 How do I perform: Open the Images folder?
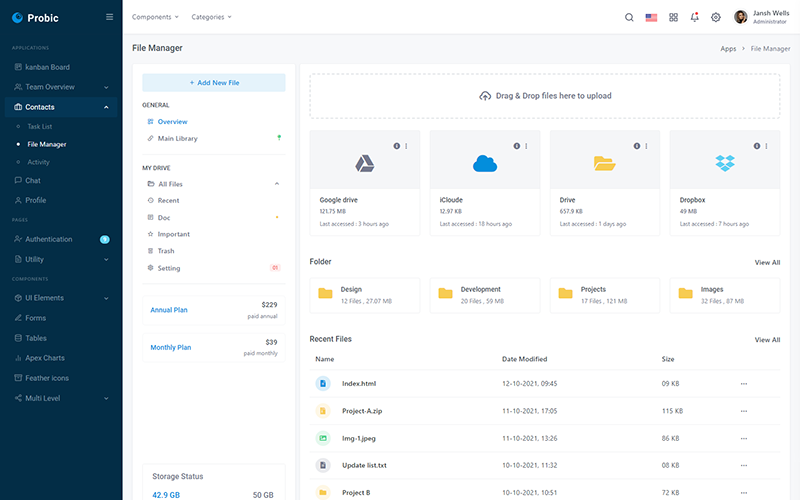pos(725,295)
